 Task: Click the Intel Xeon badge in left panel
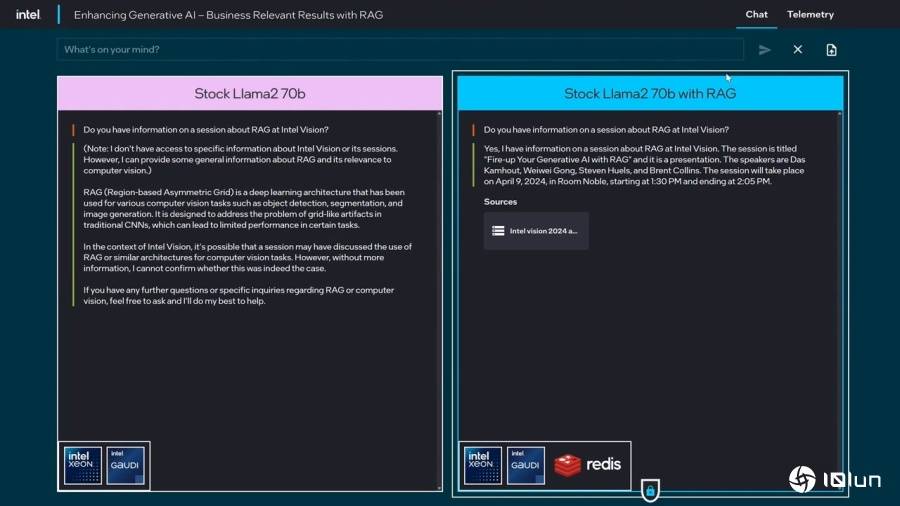click(83, 465)
